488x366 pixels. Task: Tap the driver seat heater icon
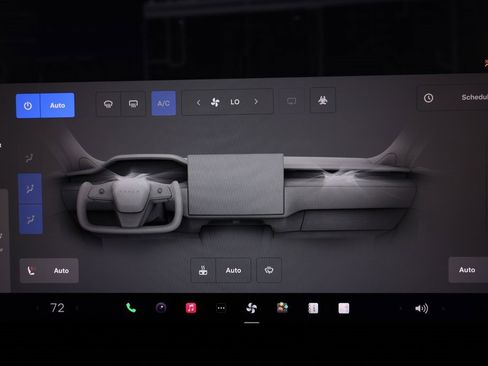click(31, 271)
